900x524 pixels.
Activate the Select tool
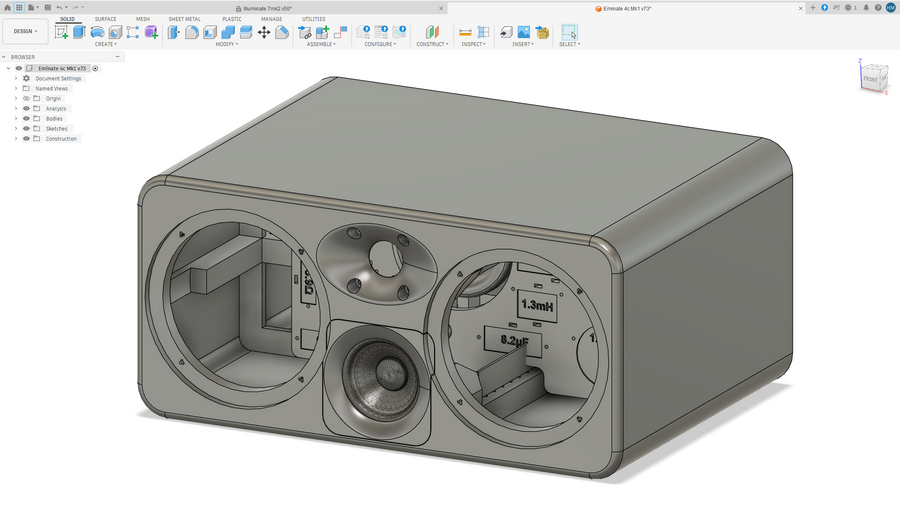click(569, 32)
